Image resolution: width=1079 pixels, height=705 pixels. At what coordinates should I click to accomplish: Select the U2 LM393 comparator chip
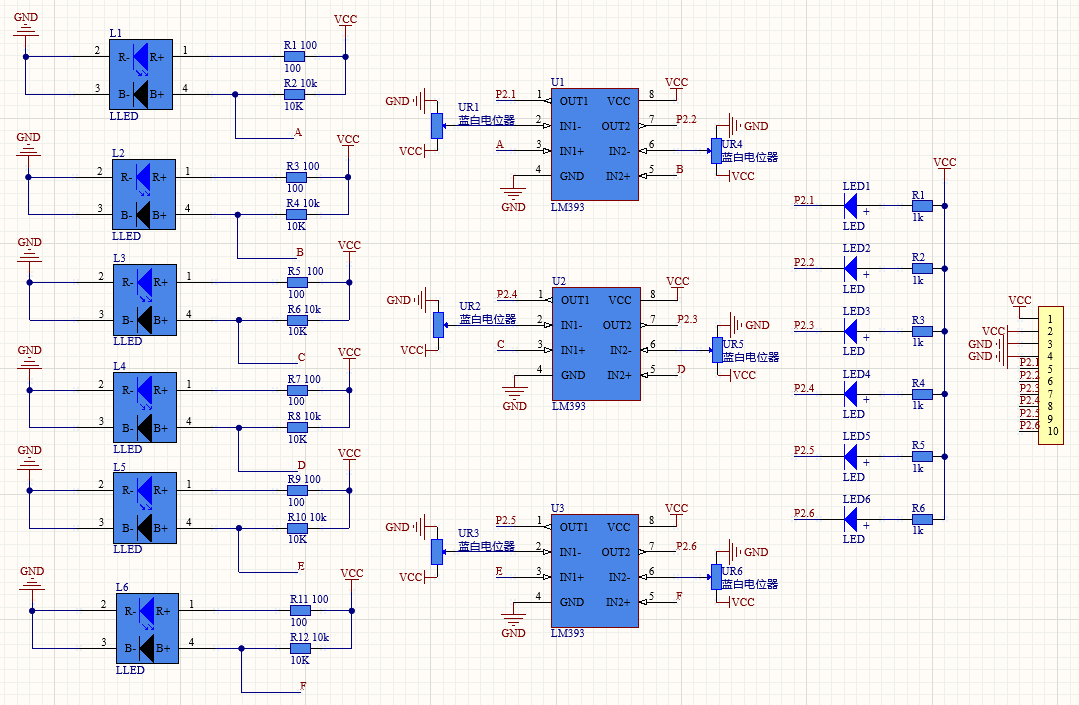tap(596, 344)
